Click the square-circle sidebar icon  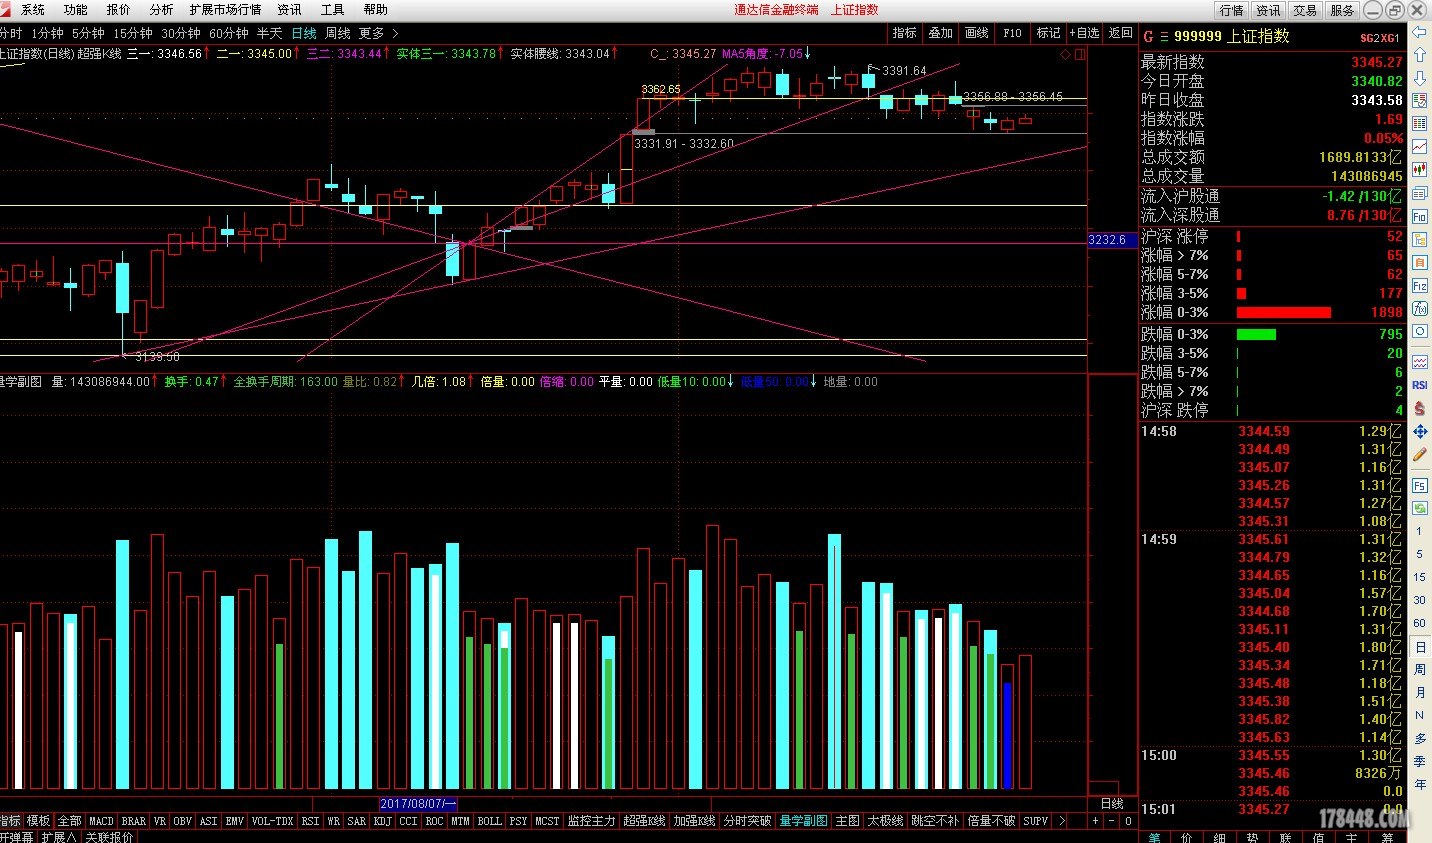pos(1420,331)
